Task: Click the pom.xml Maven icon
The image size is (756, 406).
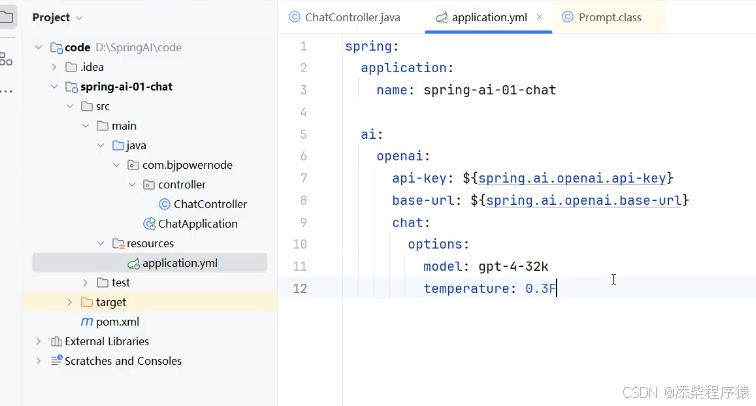Action: pyautogui.click(x=87, y=322)
